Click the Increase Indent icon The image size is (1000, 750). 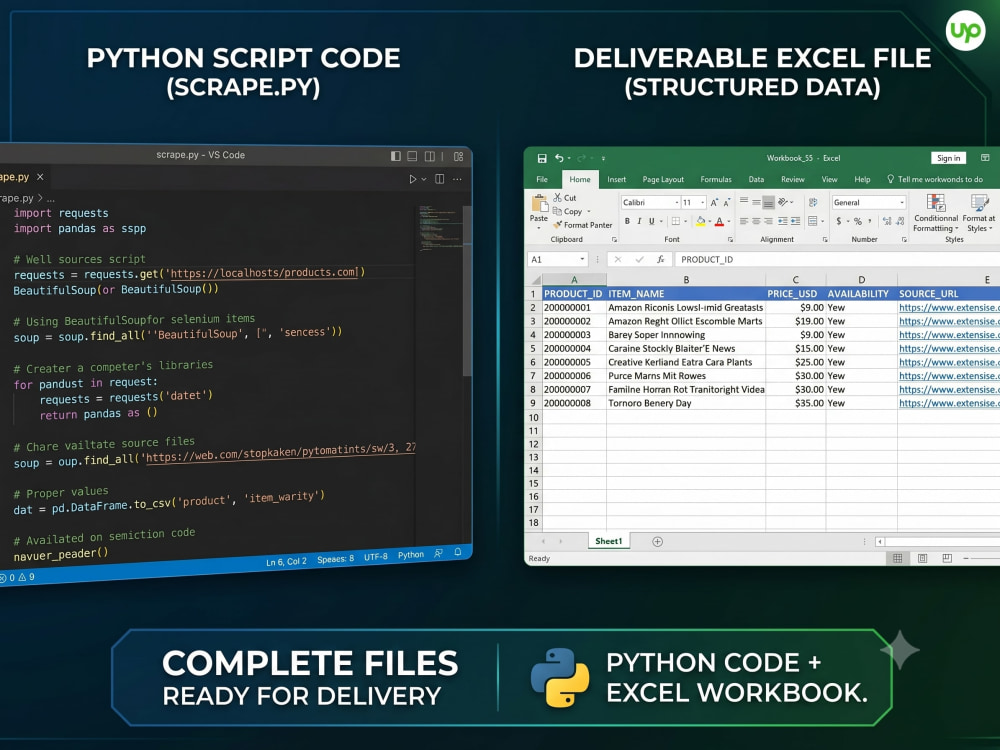795,221
